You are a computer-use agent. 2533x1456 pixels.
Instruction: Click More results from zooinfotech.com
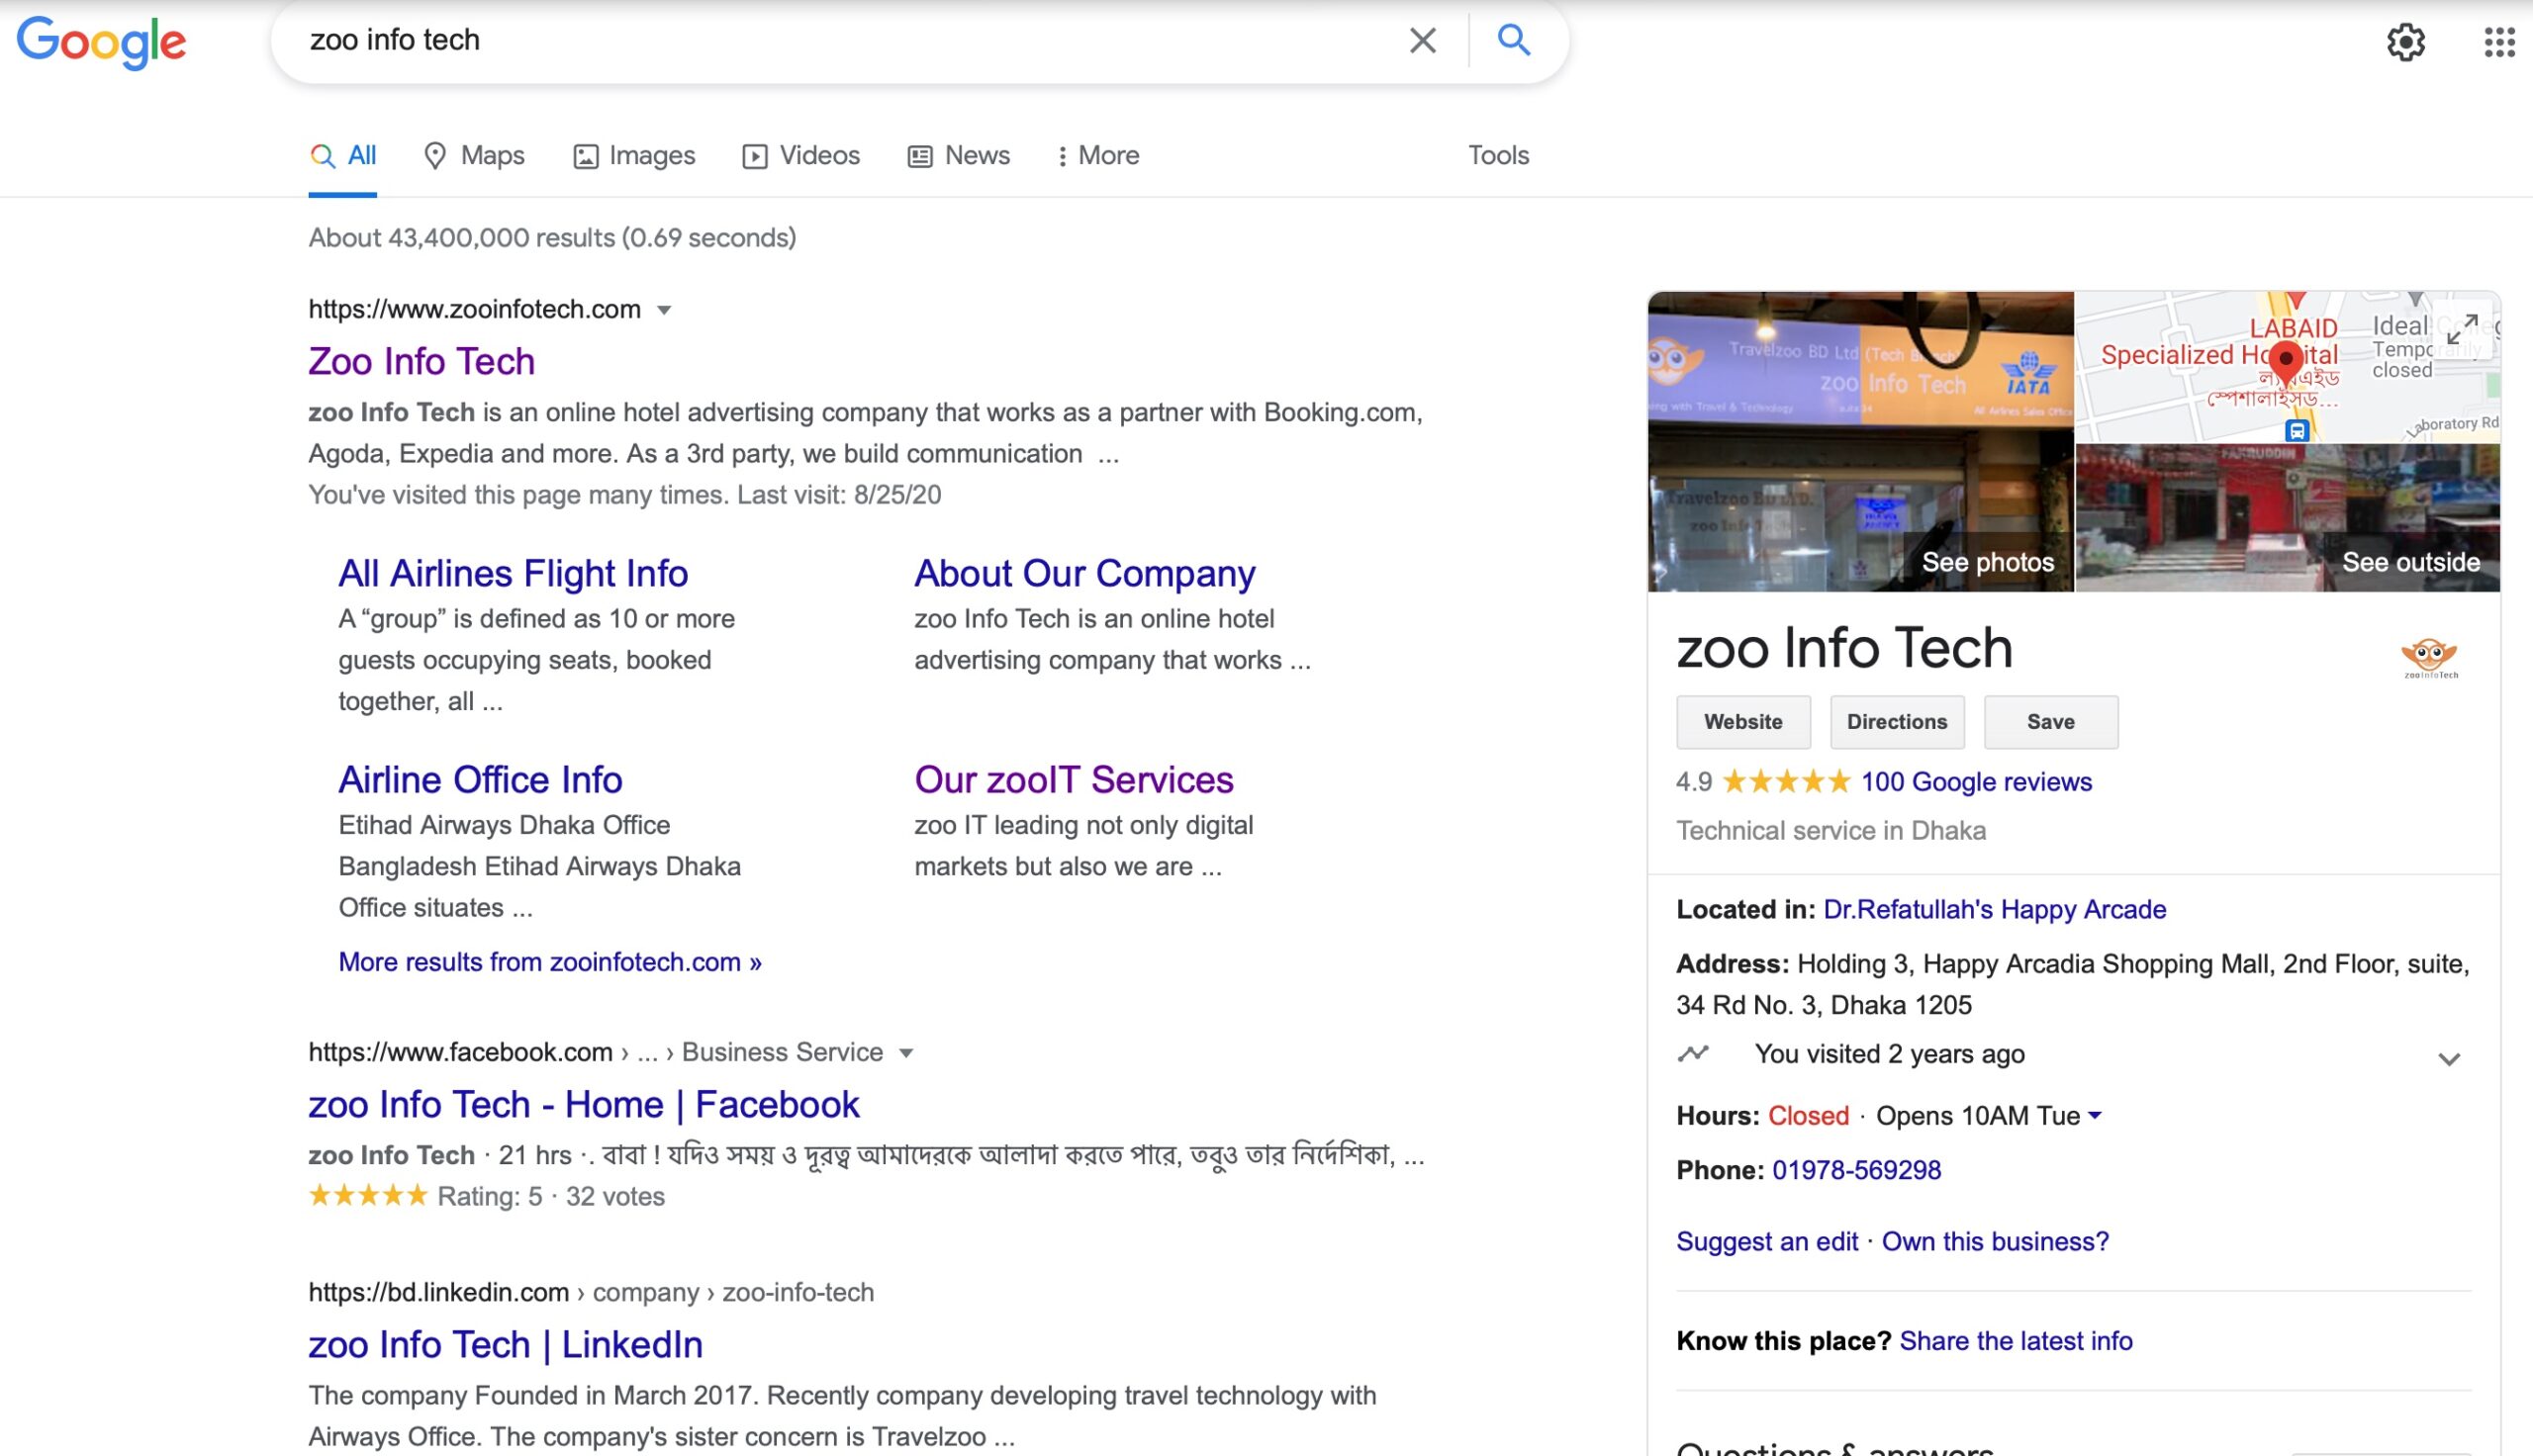point(549,962)
